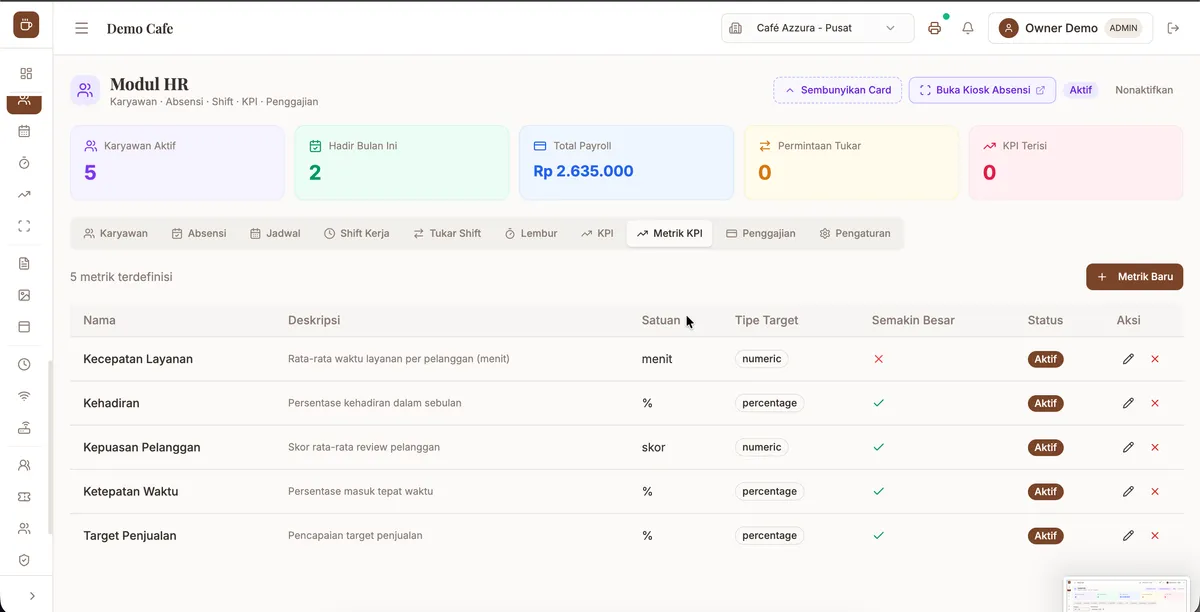
Task: Open the dashboard grid icon in sidebar
Action: pos(25,73)
